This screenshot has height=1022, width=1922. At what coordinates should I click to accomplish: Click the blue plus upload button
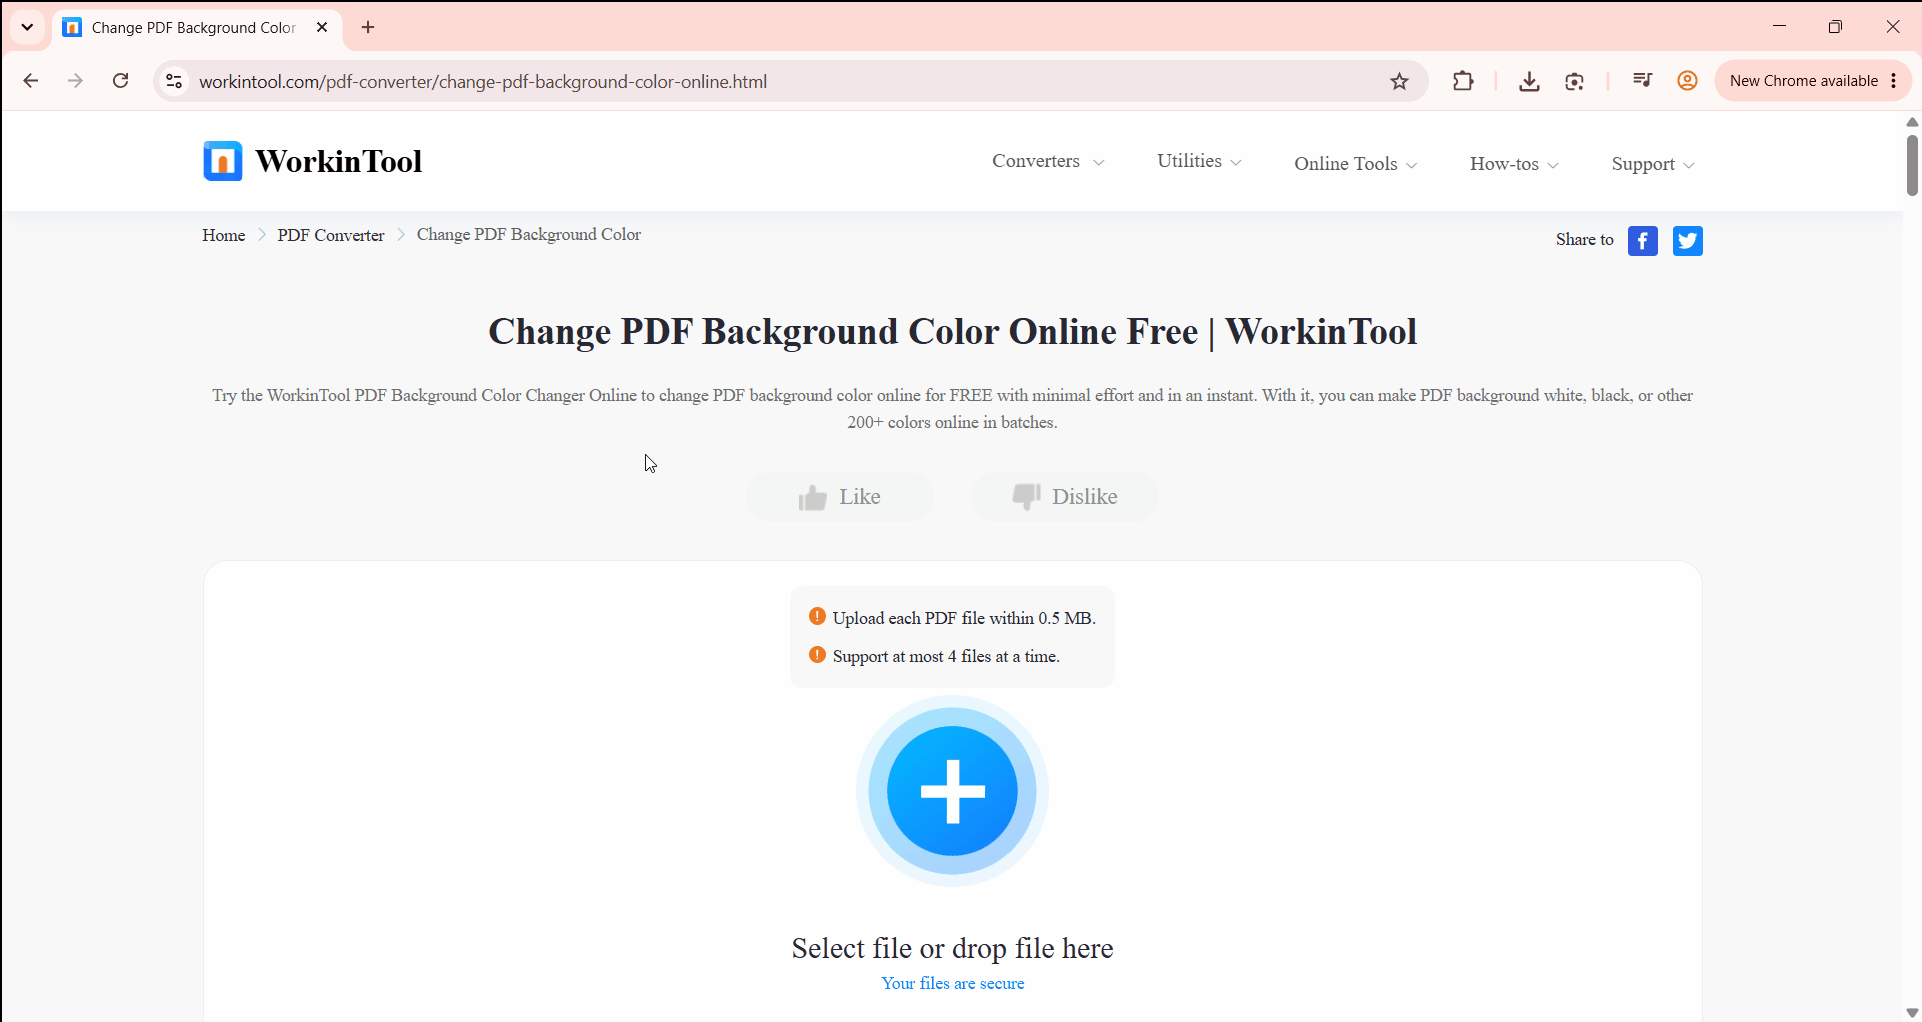click(x=952, y=791)
